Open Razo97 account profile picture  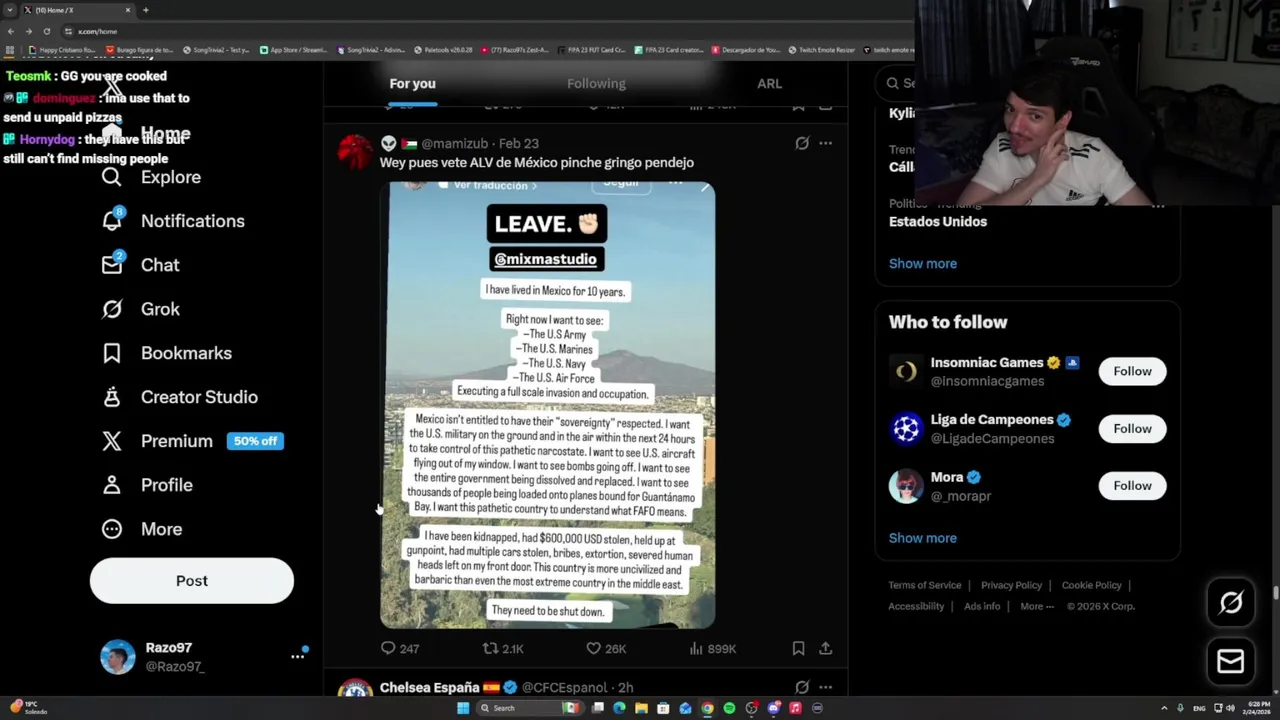click(117, 657)
